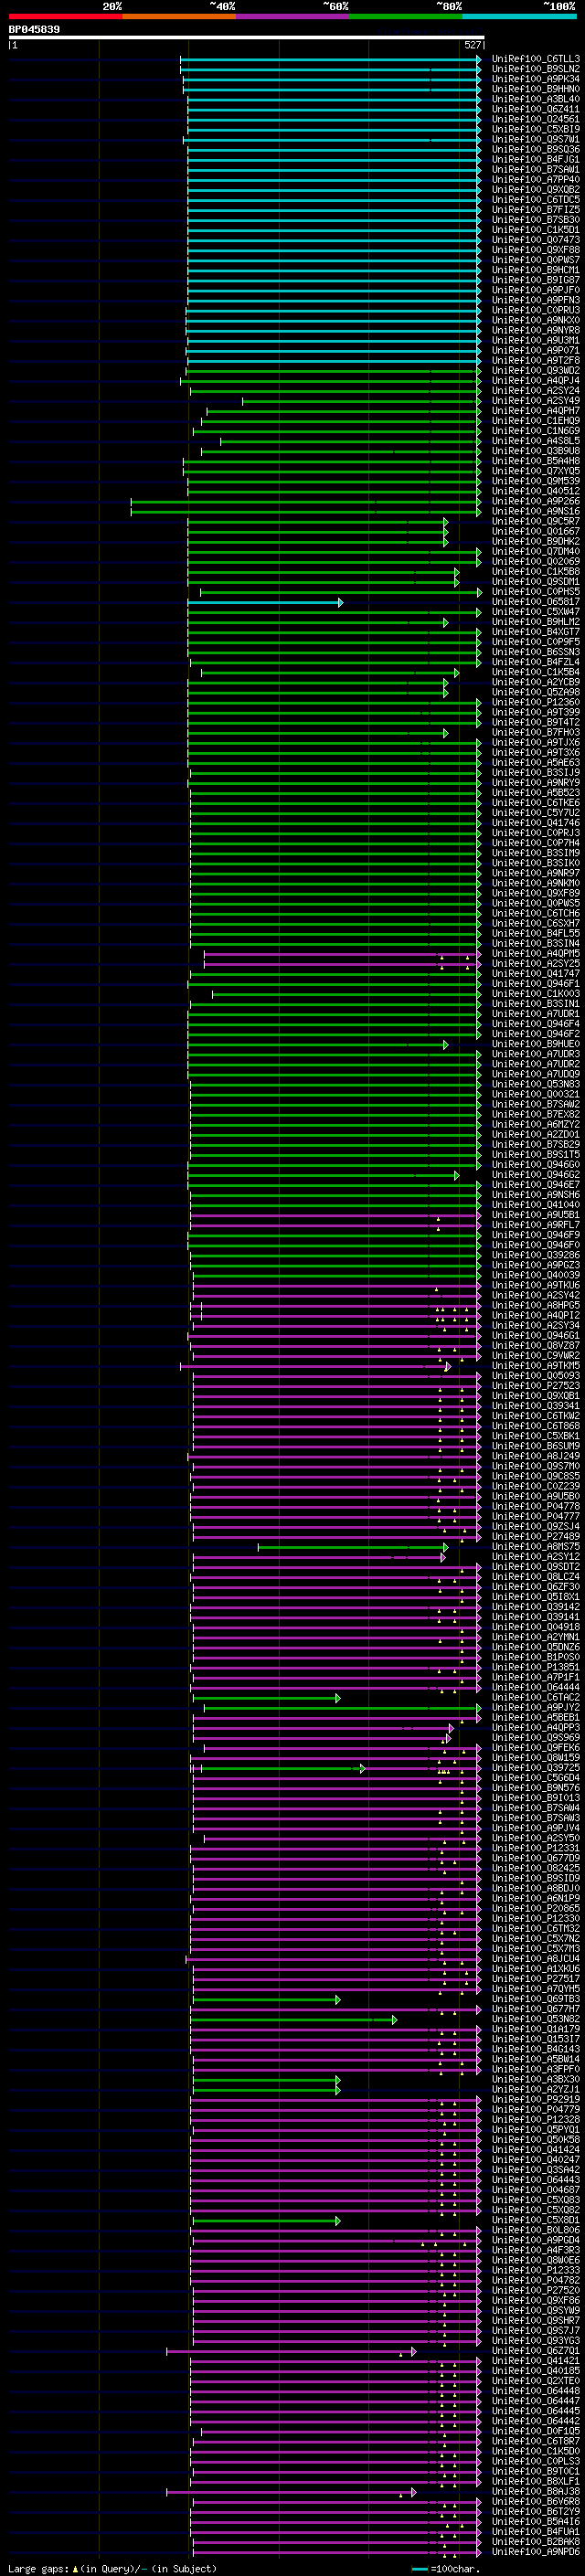Click the UniRef100_P04782 label
This screenshot has width=585, height=2576.
click(x=536, y=2280)
